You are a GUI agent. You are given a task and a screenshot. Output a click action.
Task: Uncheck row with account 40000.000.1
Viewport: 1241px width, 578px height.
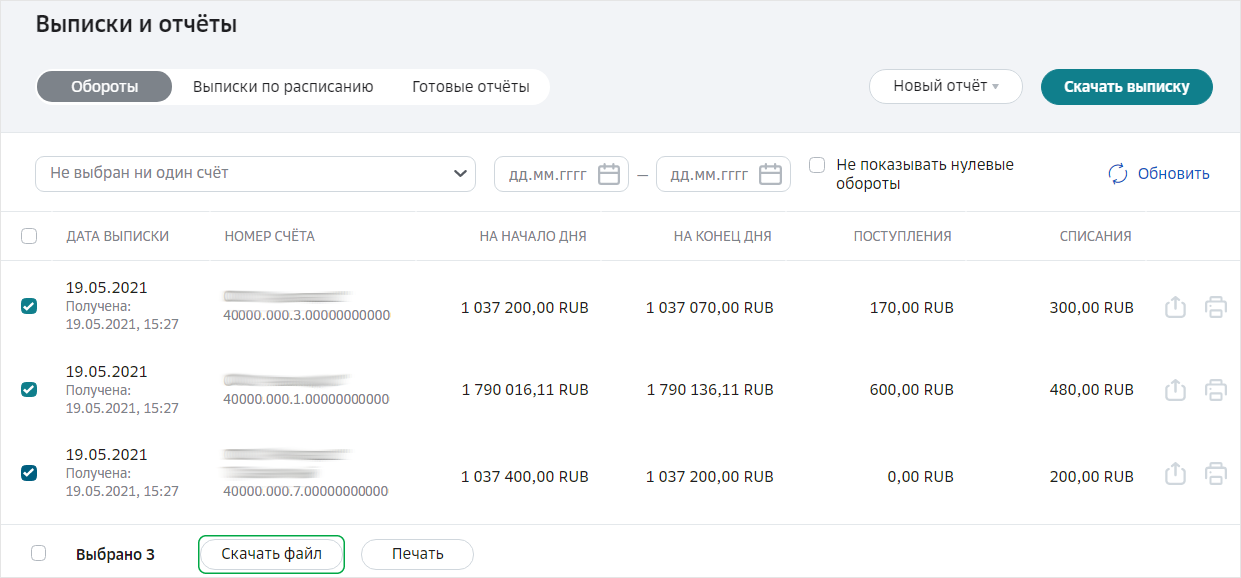pos(29,390)
